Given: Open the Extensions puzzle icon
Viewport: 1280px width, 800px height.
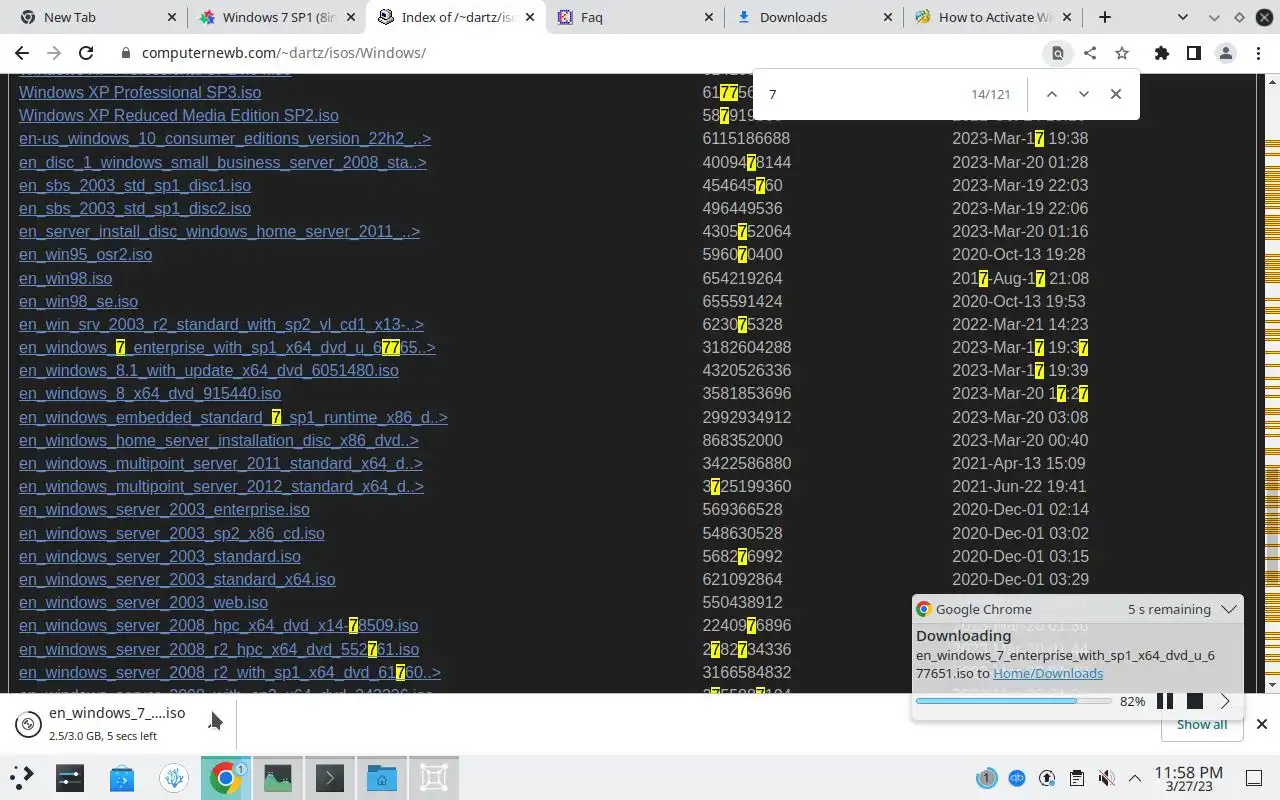Looking at the screenshot, I should coord(1161,53).
